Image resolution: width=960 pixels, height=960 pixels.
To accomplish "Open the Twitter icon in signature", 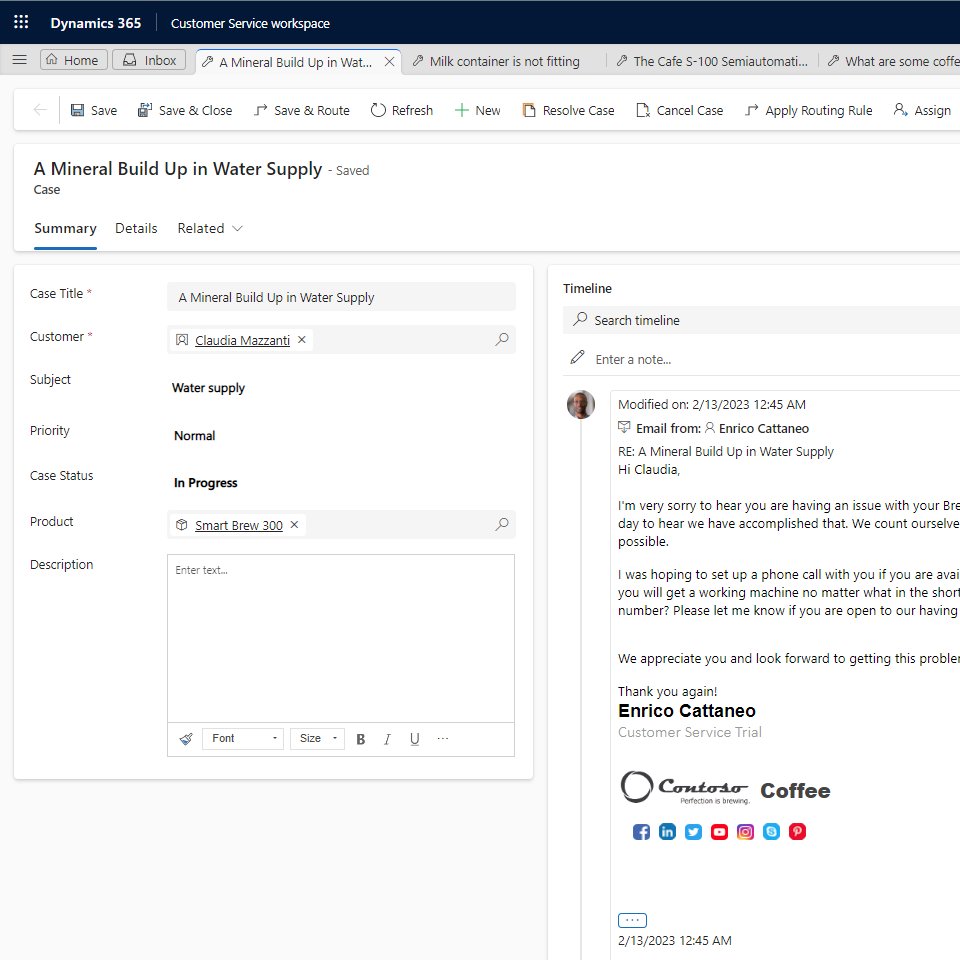I will pos(693,832).
